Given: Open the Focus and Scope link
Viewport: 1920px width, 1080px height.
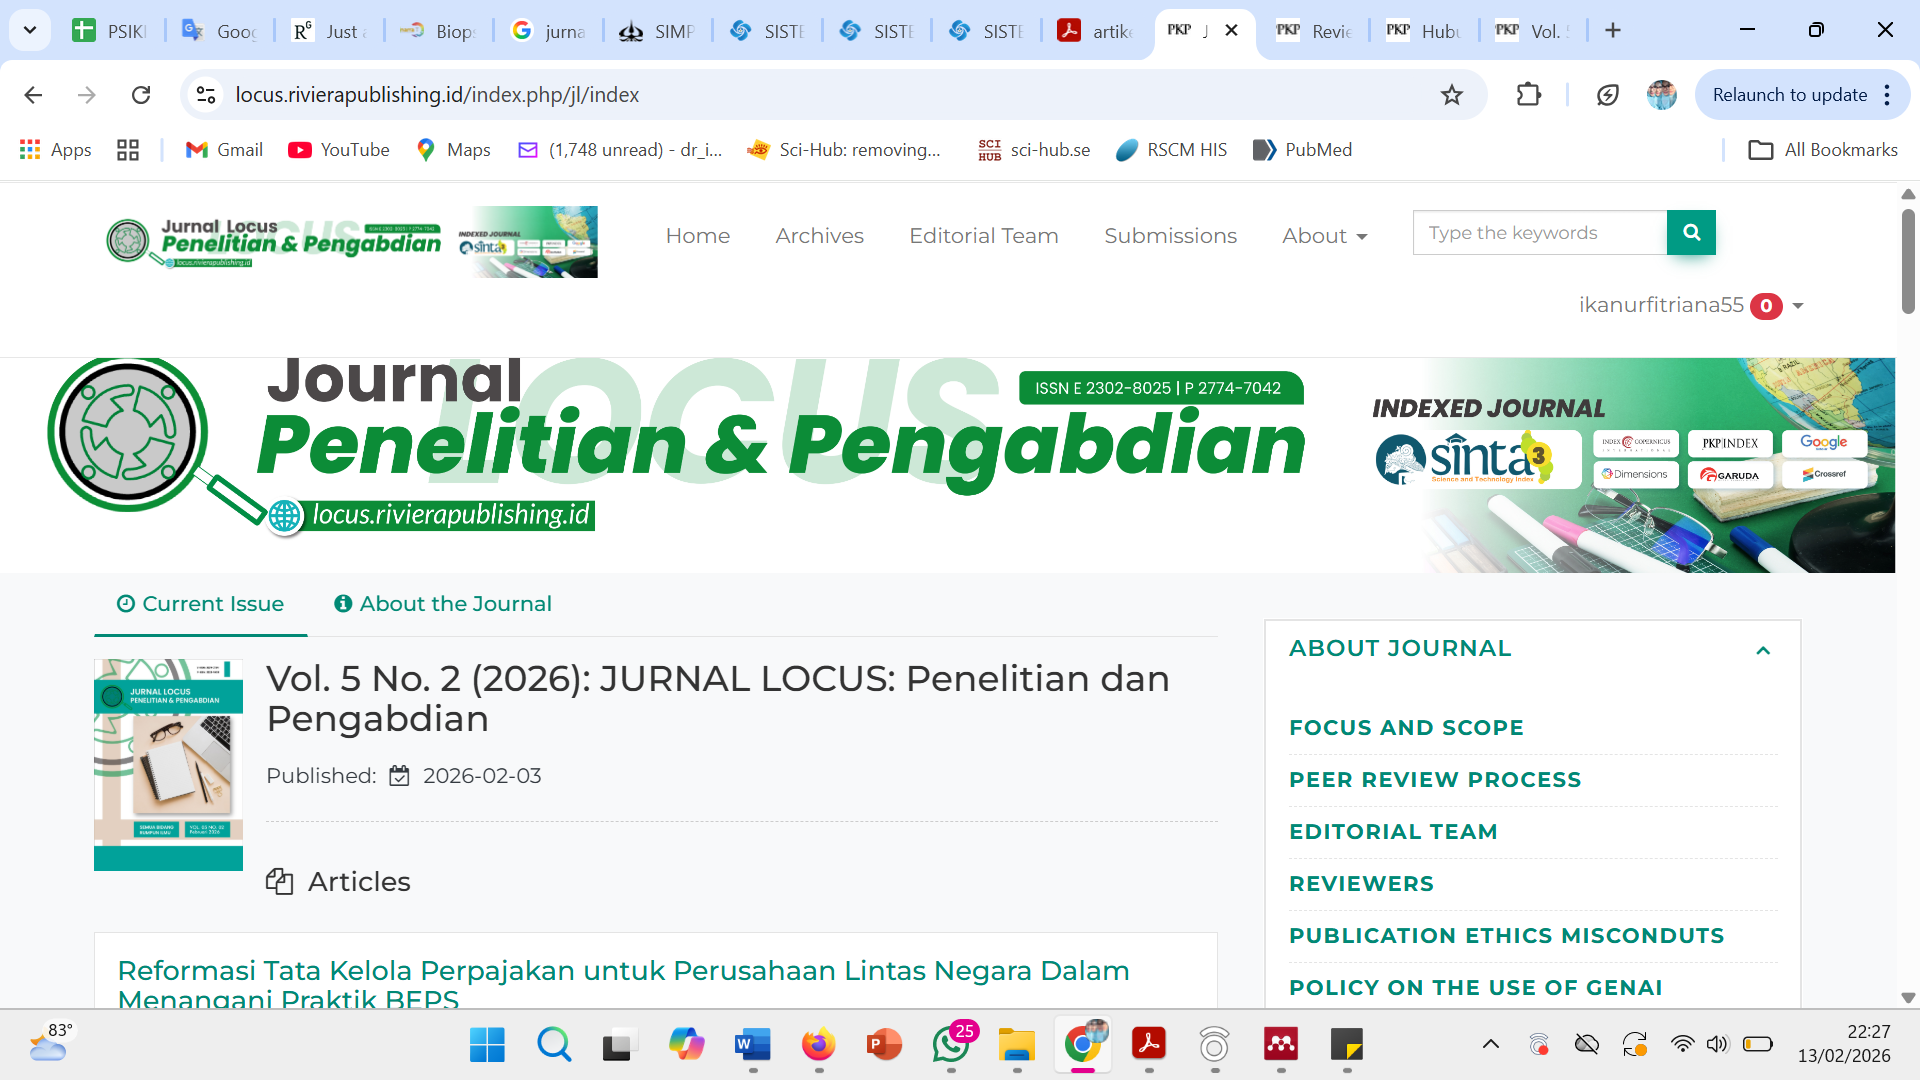Looking at the screenshot, I should tap(1406, 728).
